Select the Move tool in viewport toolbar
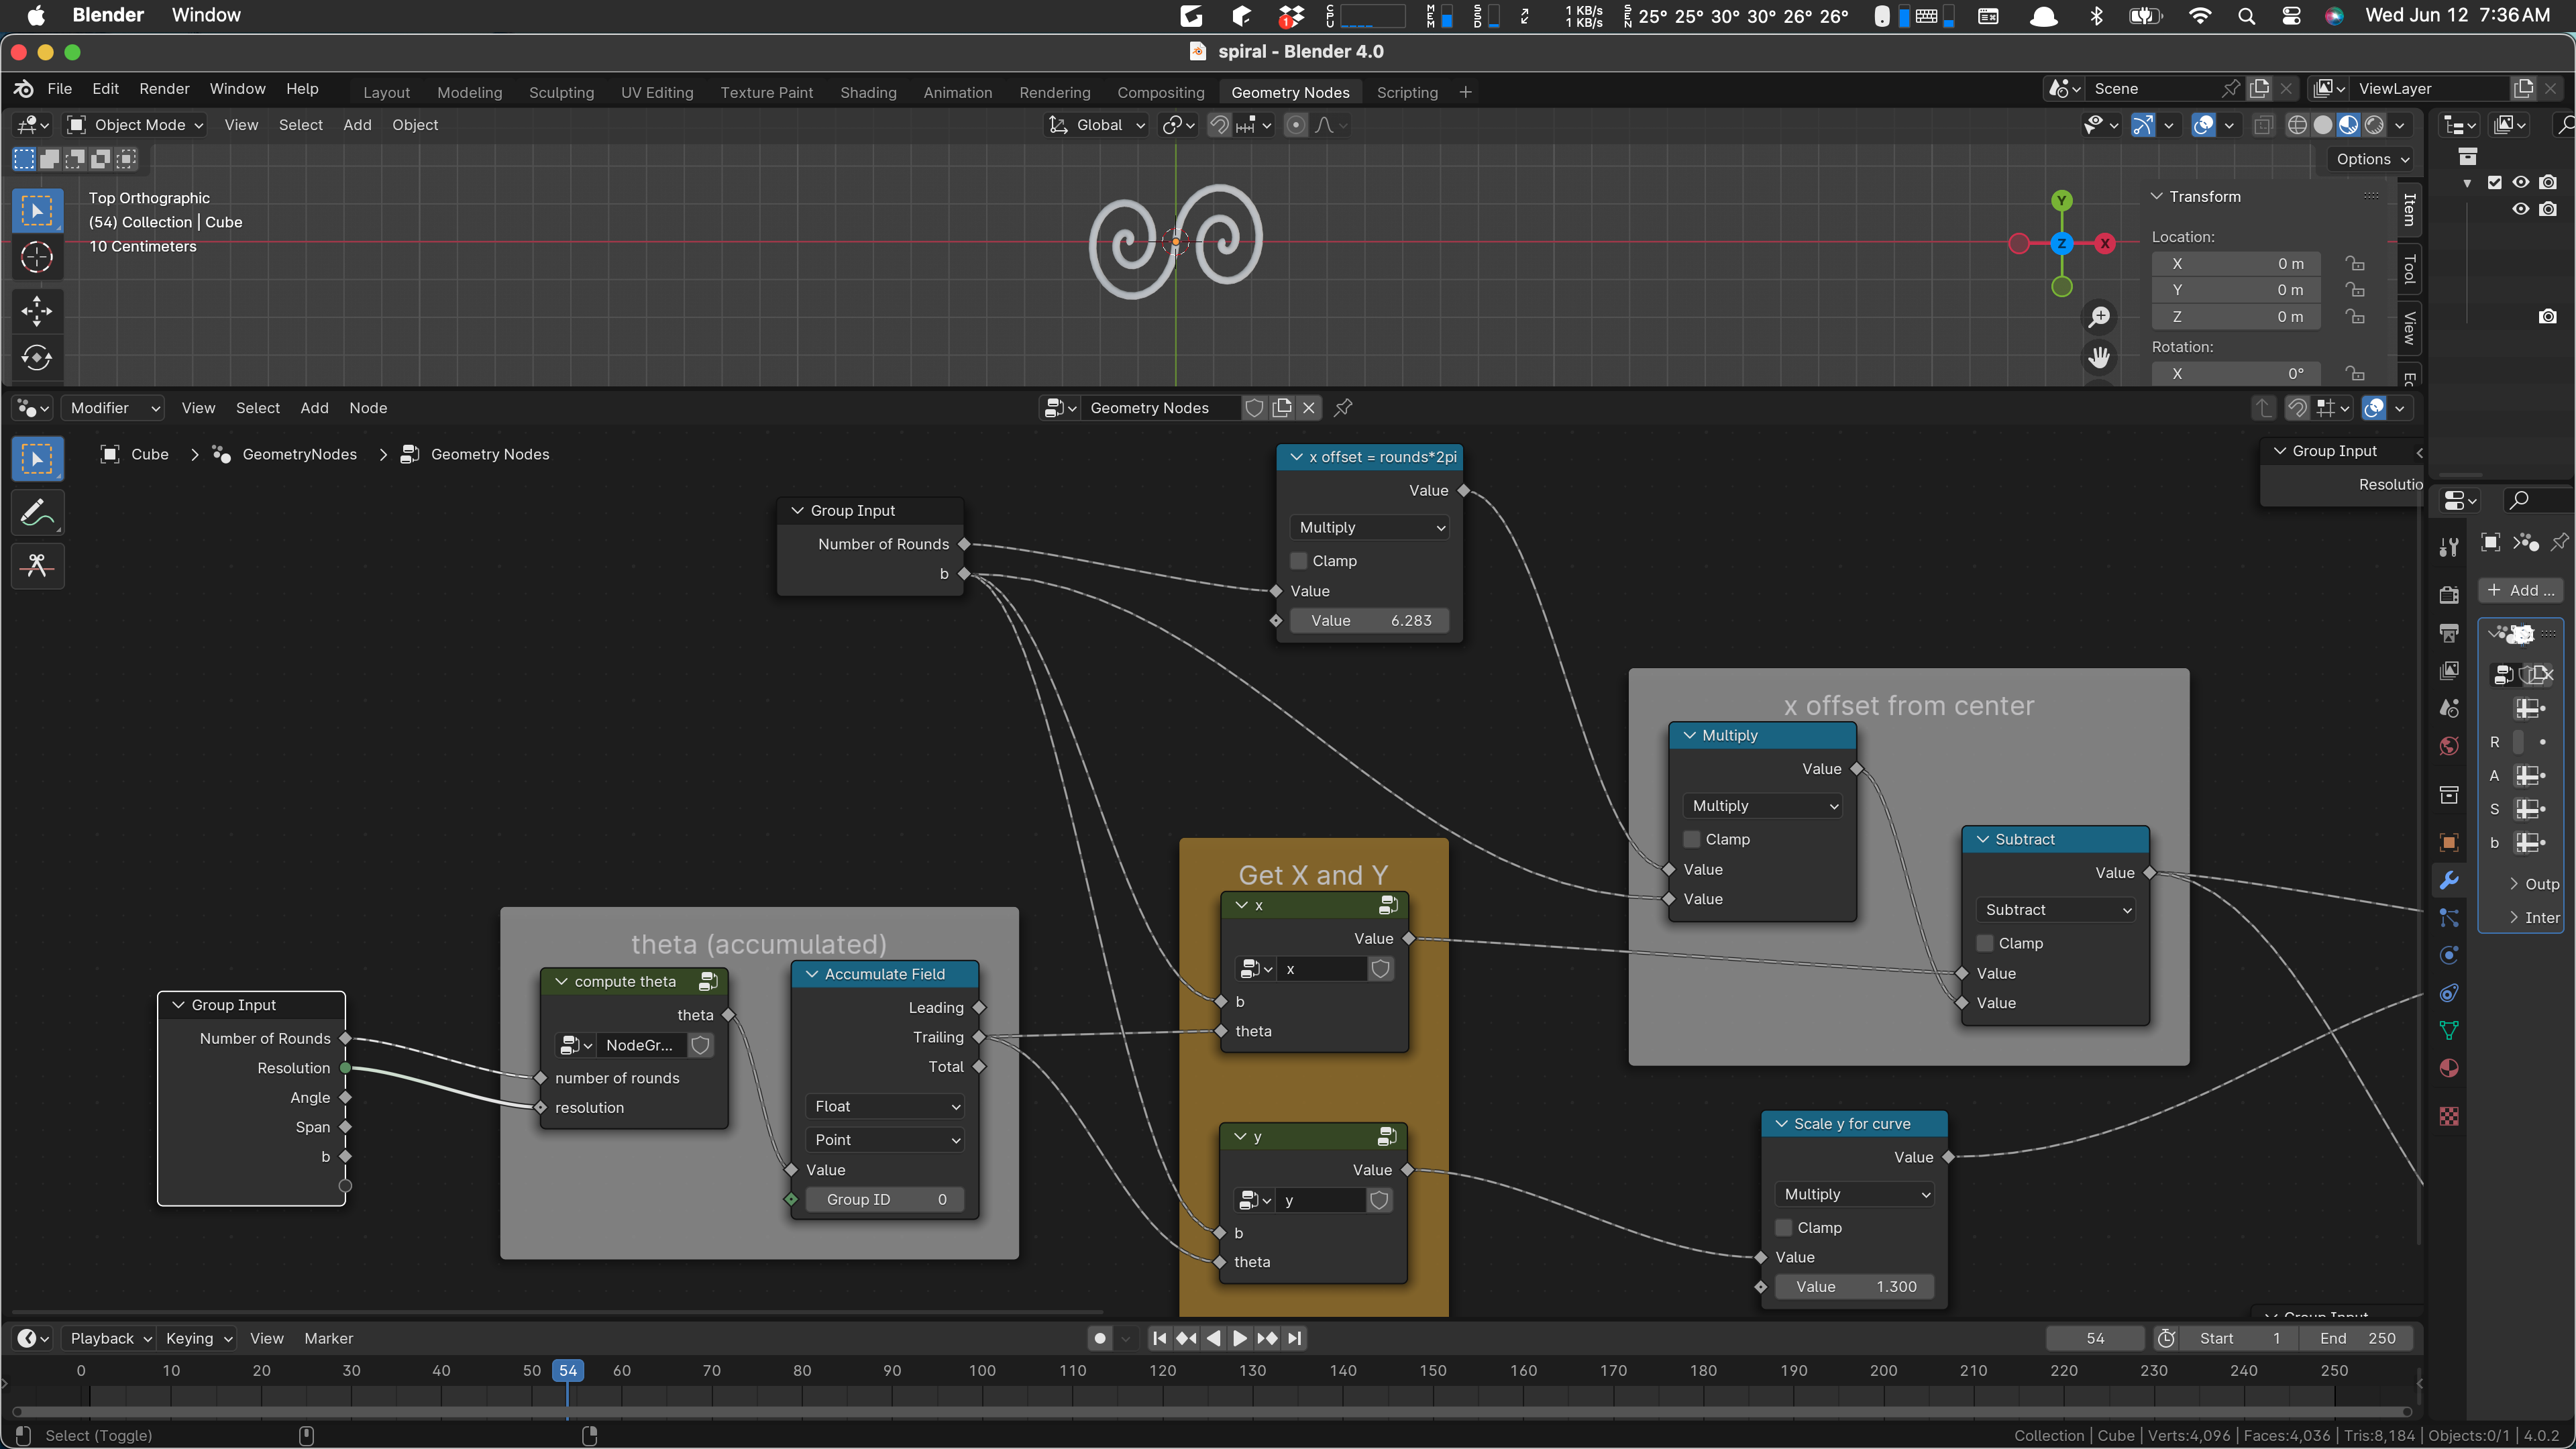The image size is (2576, 1449). [x=37, y=311]
